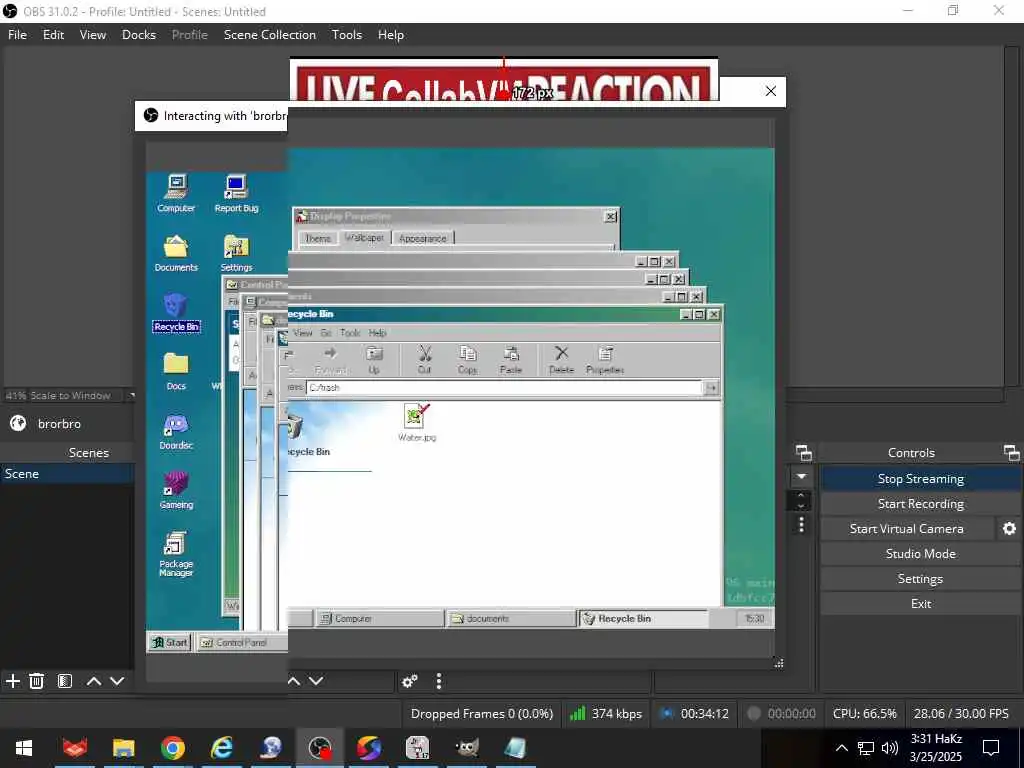
Task: Float the Controls dock with its icon
Action: (1011, 453)
